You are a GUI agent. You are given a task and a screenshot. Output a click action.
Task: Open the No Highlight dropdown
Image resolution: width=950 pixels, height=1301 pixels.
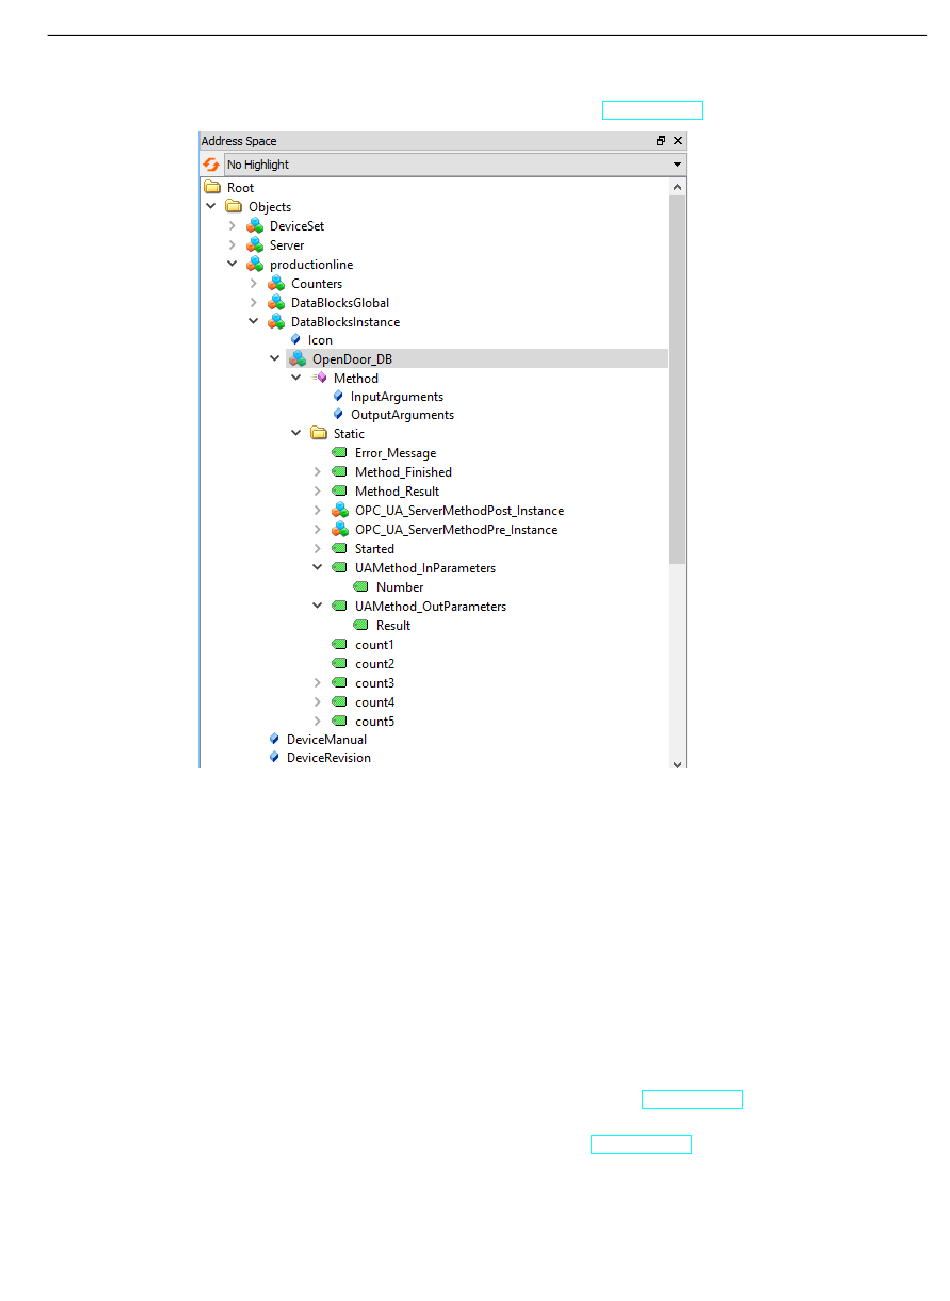pyautogui.click(x=455, y=164)
